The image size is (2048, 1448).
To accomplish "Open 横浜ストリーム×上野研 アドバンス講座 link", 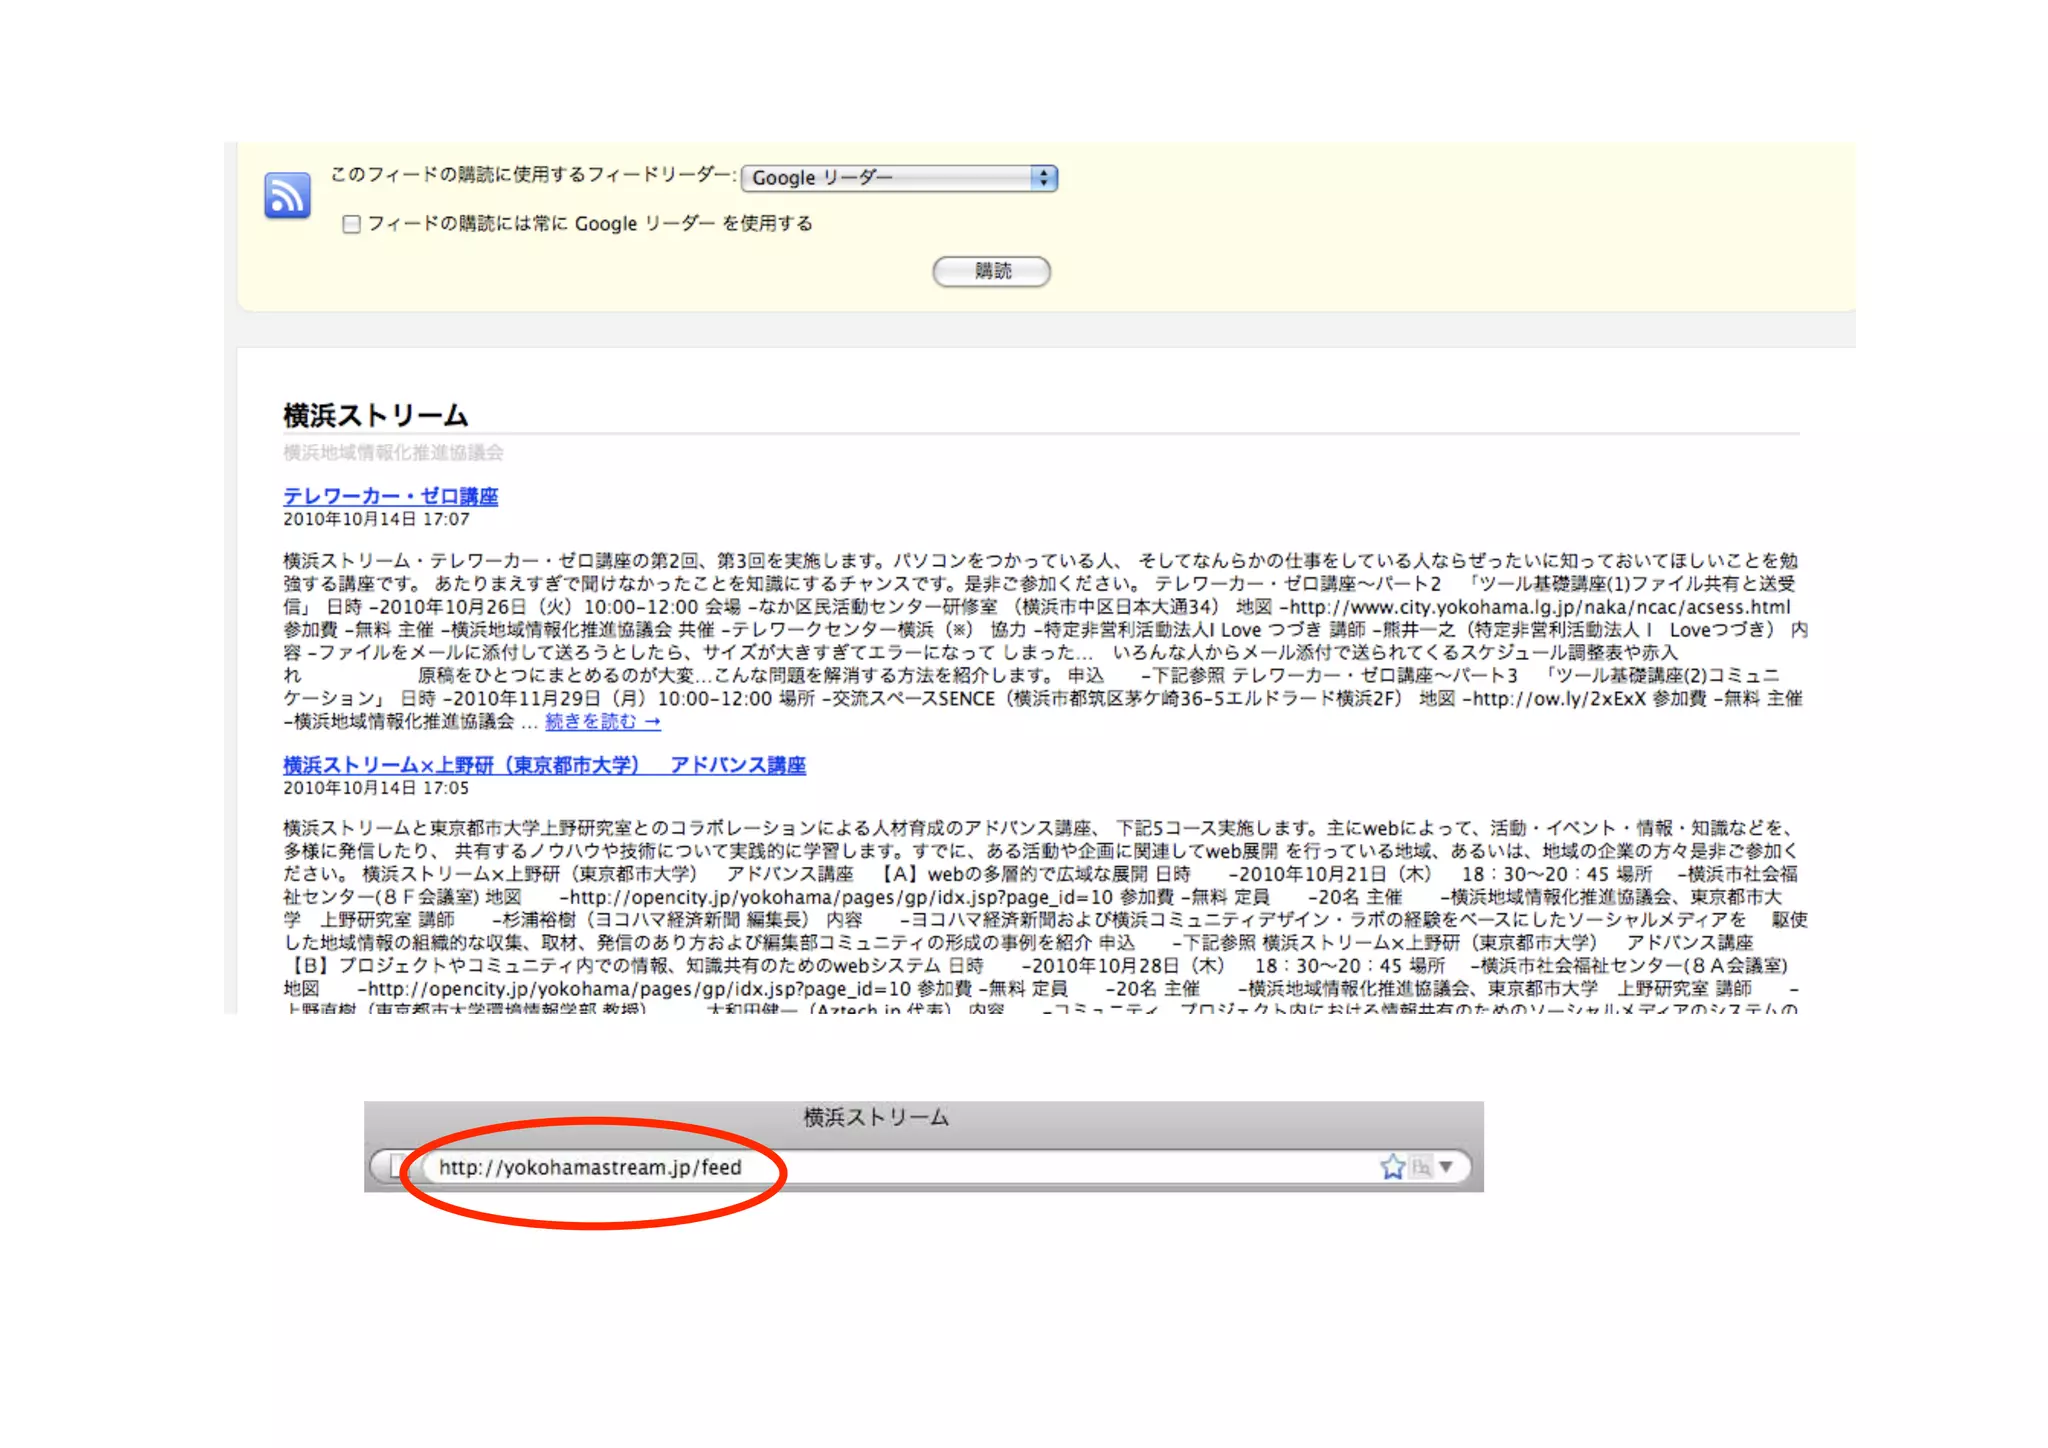I will pos(544,765).
